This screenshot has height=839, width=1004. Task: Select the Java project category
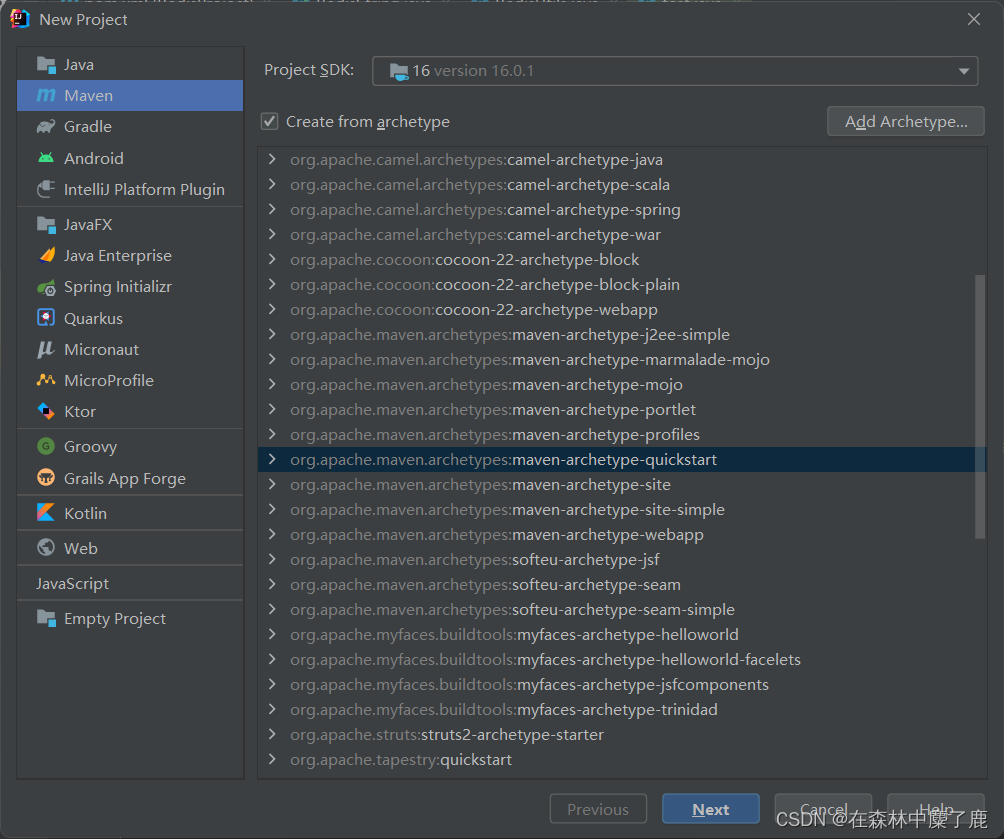point(130,65)
